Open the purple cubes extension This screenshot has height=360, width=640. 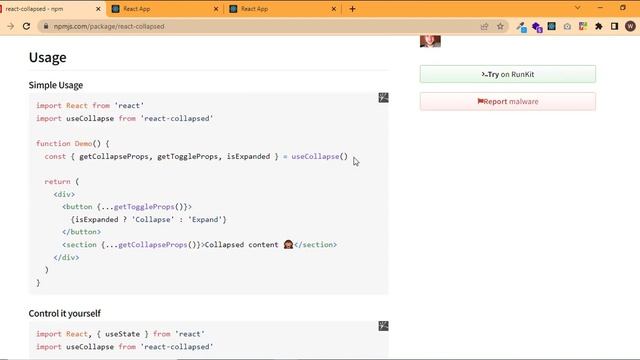tap(537, 27)
